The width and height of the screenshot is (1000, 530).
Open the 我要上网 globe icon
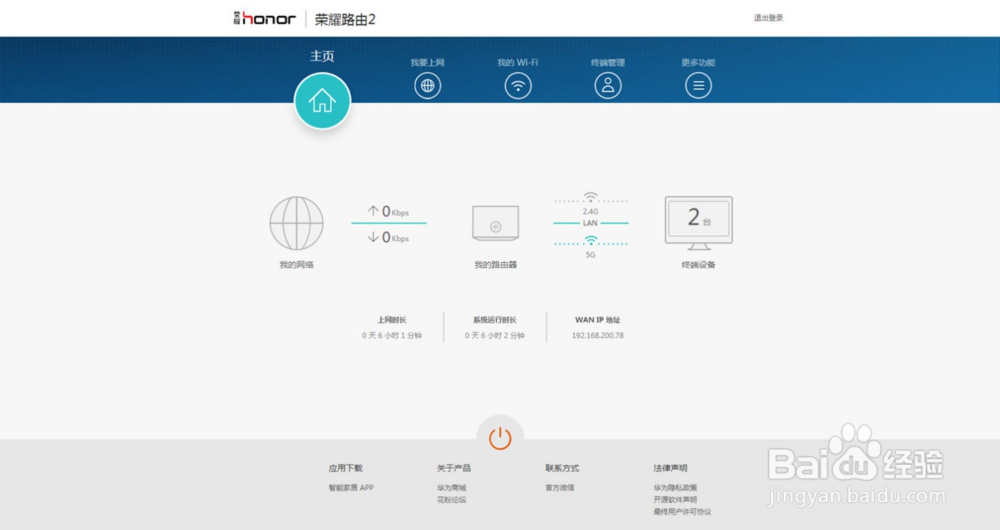tap(427, 85)
